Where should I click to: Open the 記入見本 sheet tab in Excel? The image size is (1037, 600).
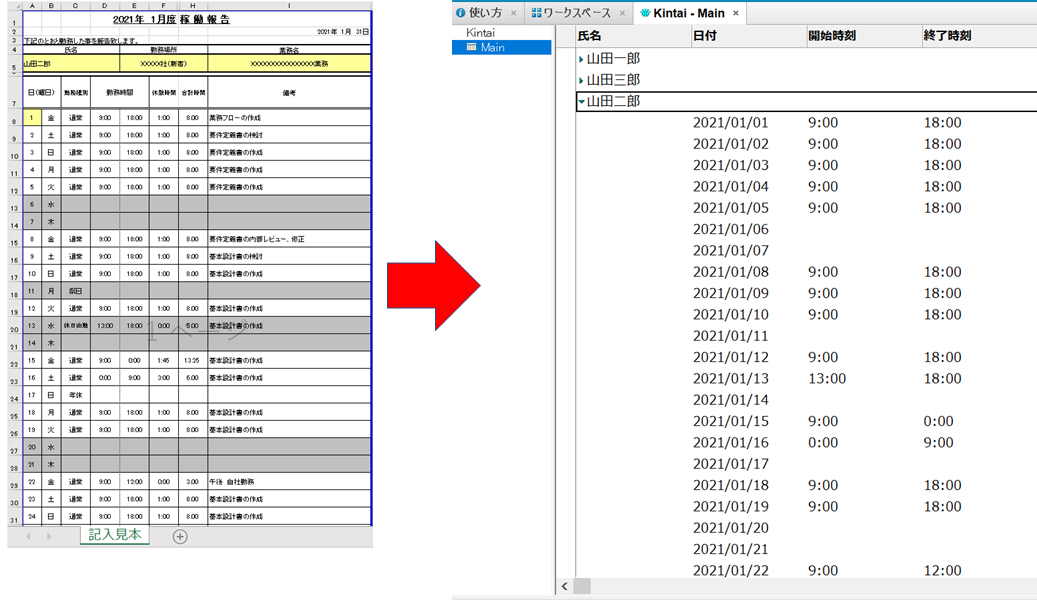(114, 535)
